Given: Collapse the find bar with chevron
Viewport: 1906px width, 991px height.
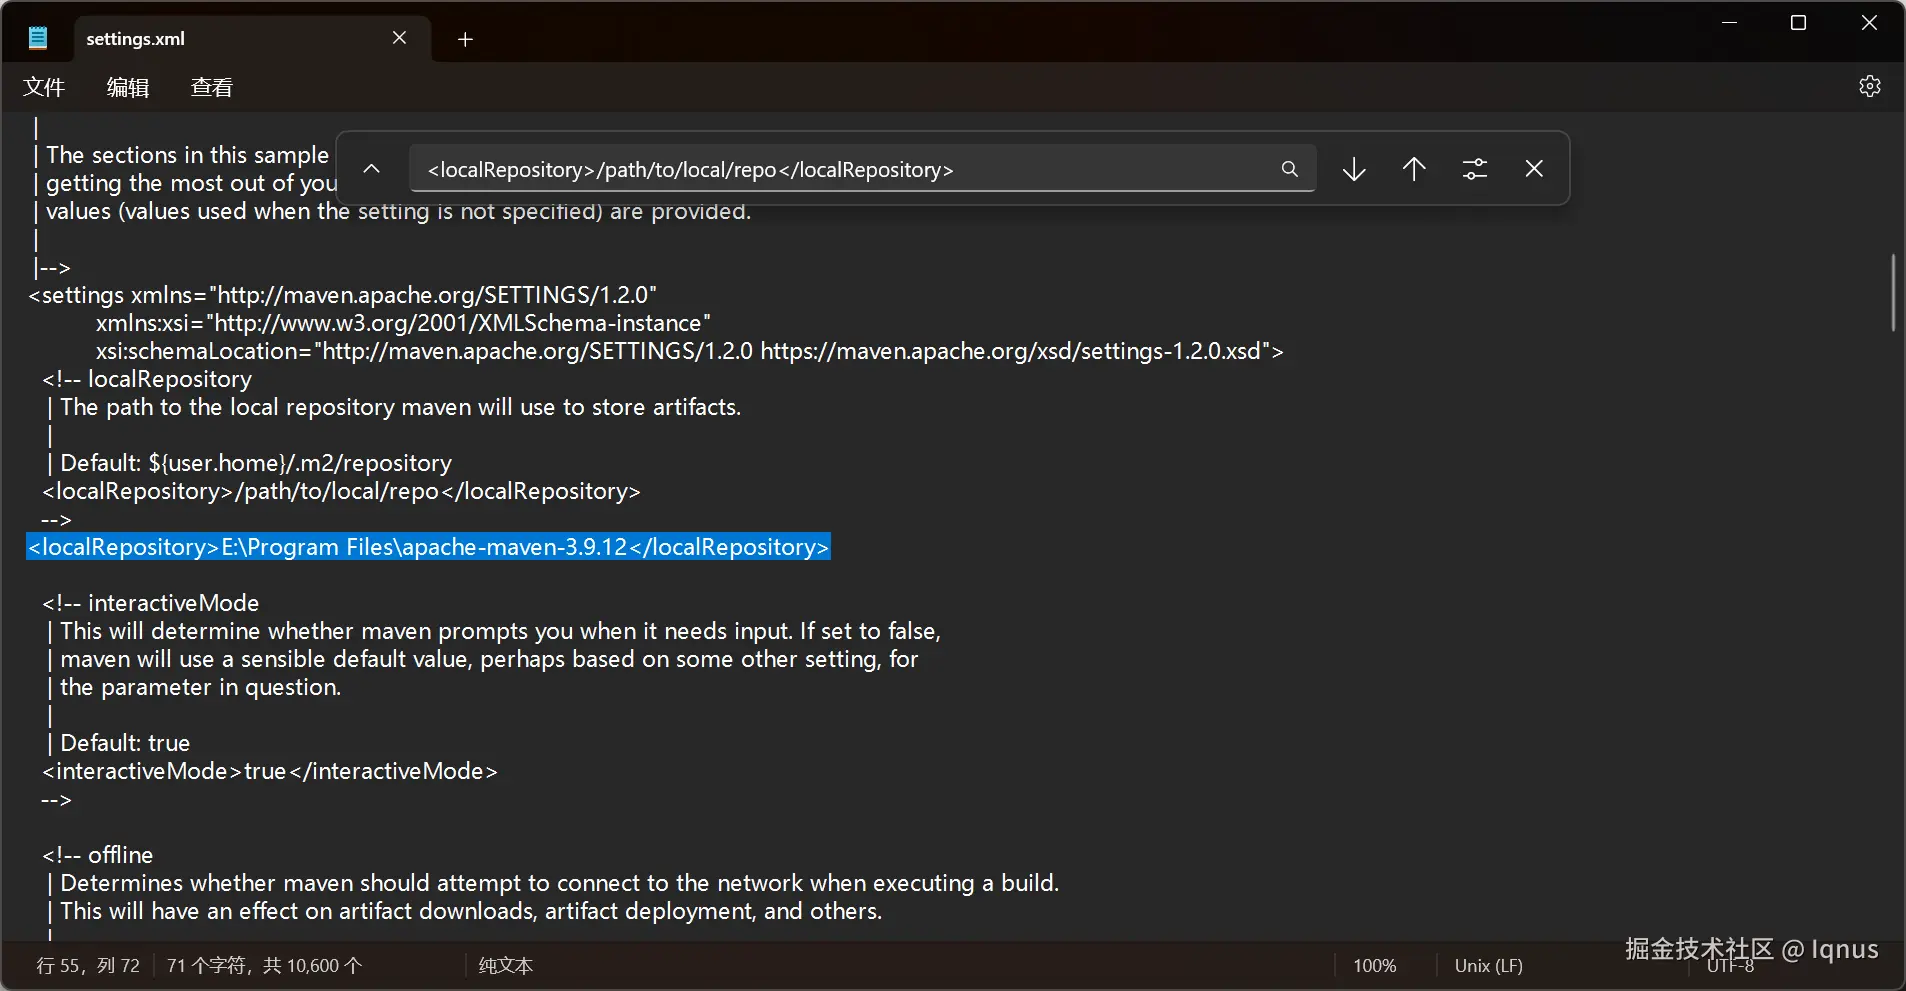Looking at the screenshot, I should (371, 169).
